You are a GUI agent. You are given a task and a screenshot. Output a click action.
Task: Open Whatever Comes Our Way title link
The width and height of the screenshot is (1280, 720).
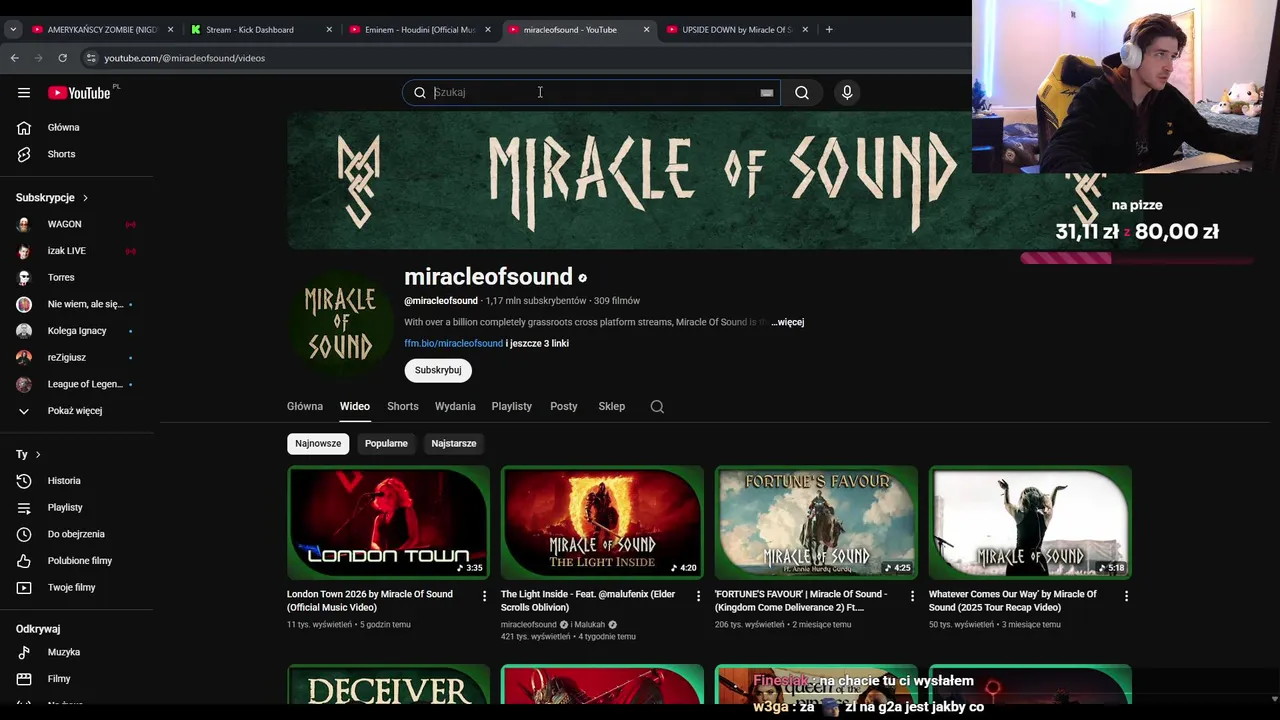pyautogui.click(x=1013, y=600)
